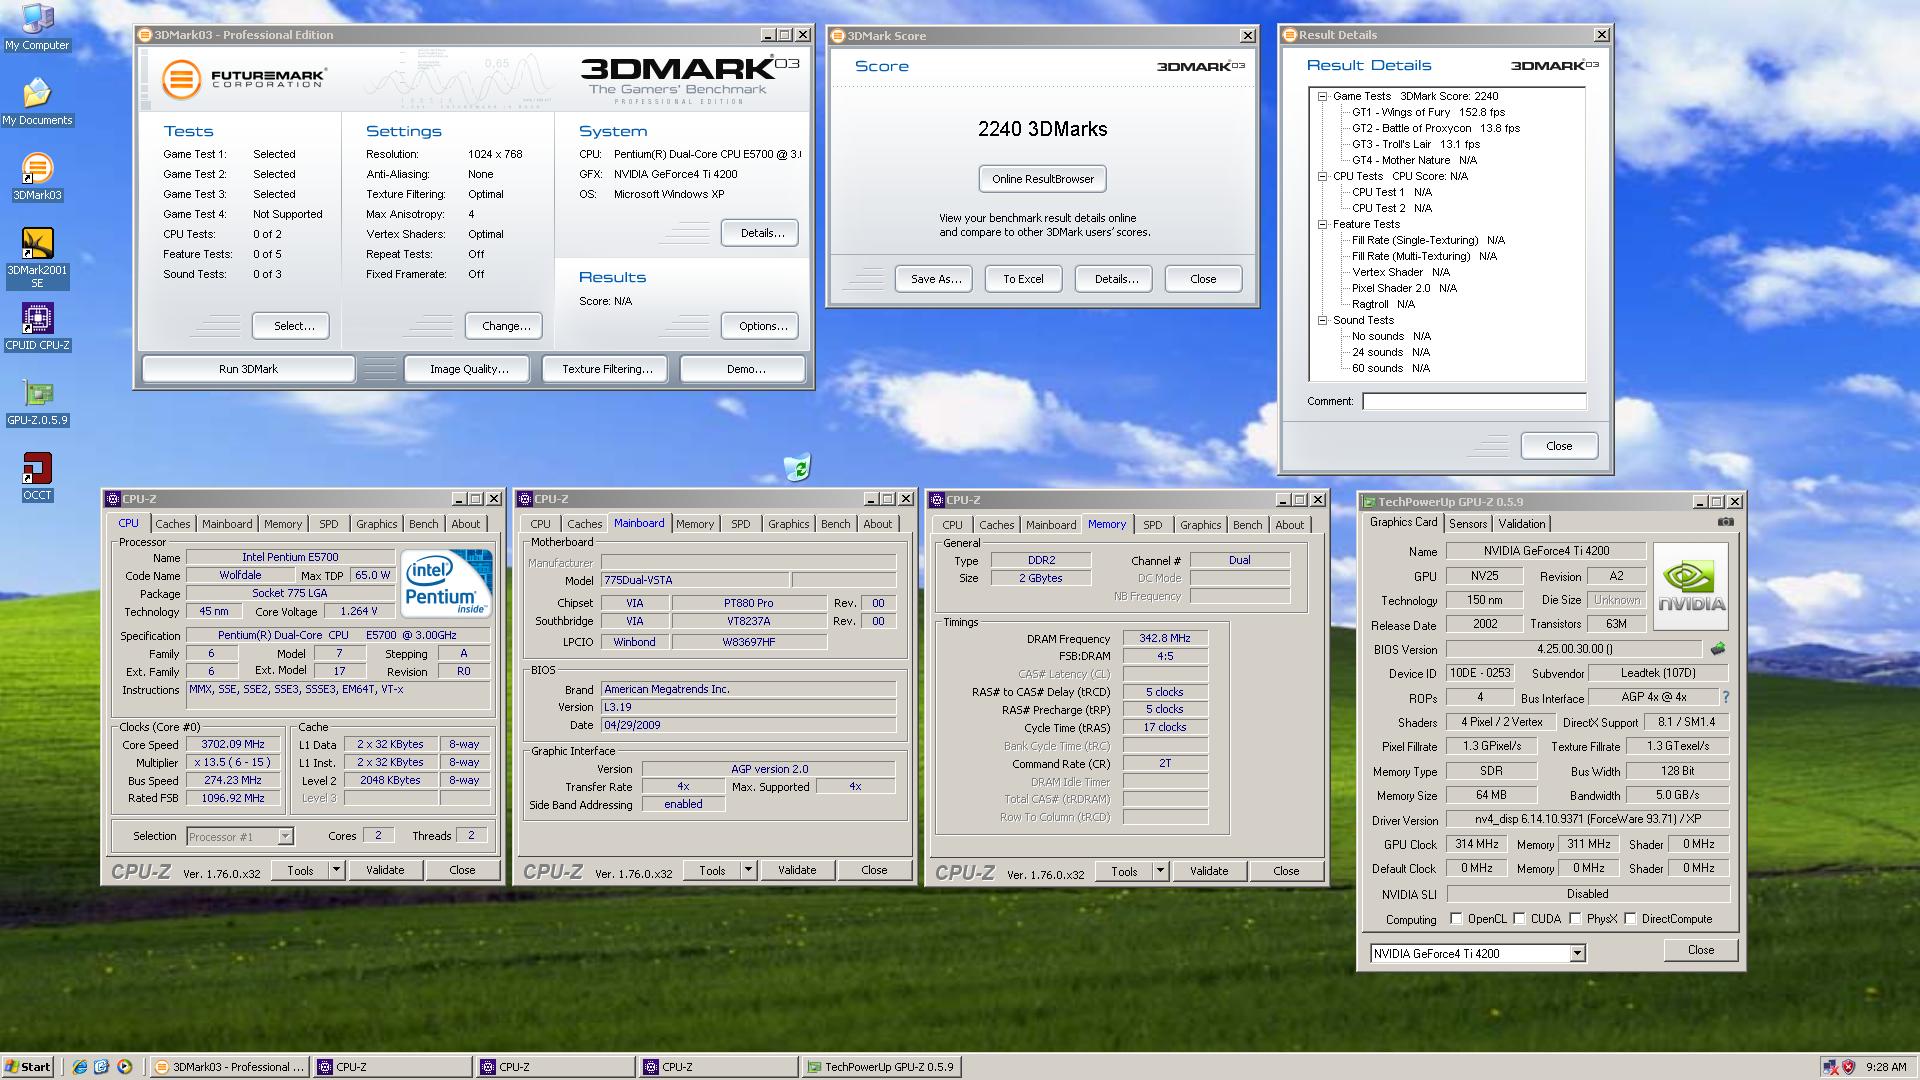Click the Start button
Viewport: 1920px width, 1080px height.
tap(28, 1067)
